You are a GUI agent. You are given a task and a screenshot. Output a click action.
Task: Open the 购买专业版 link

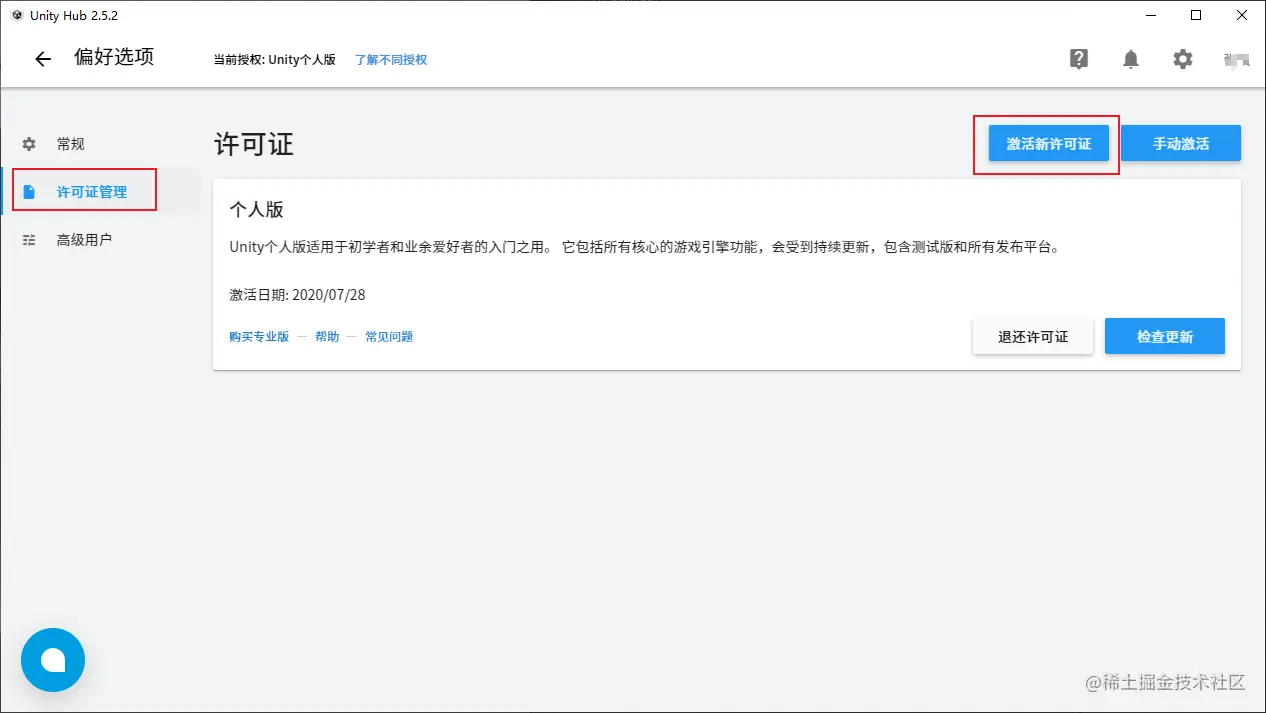pyautogui.click(x=259, y=337)
